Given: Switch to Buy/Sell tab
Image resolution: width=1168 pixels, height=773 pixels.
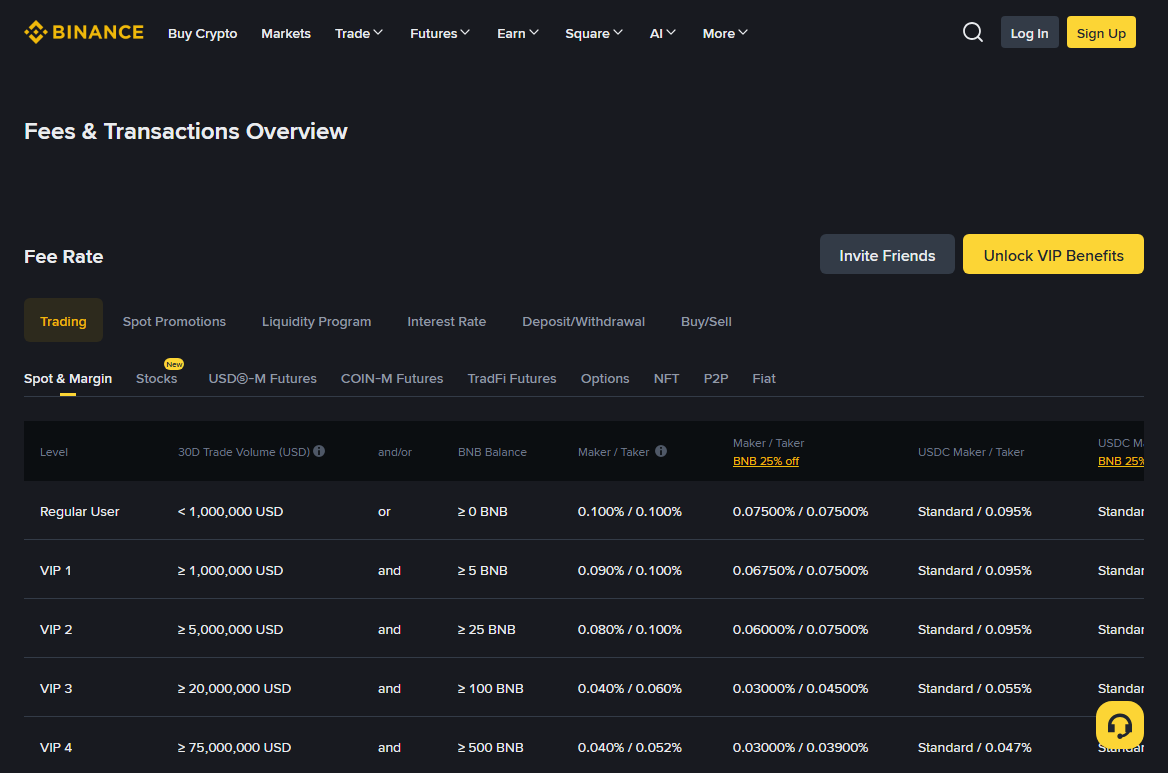Looking at the screenshot, I should point(706,321).
